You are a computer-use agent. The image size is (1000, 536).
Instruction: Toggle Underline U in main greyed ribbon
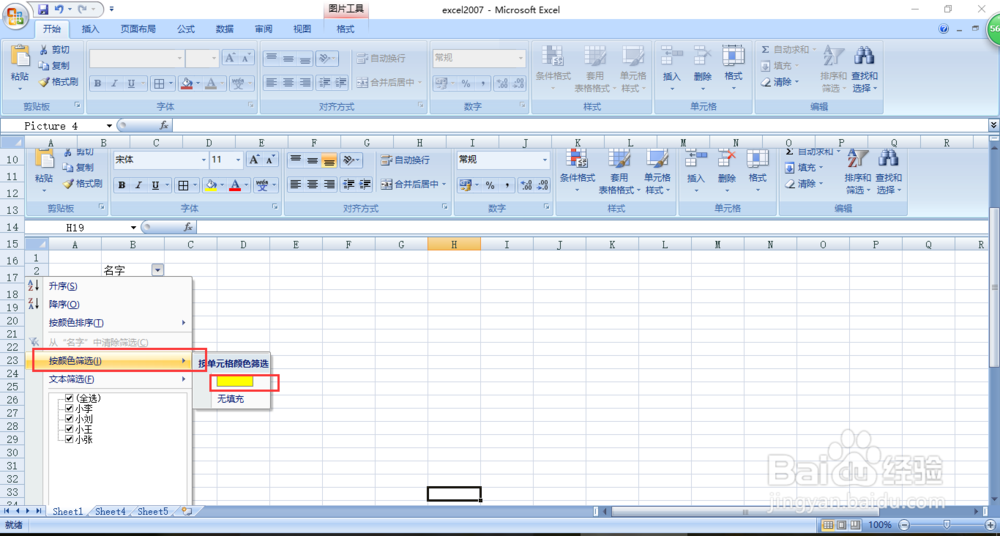coord(131,84)
